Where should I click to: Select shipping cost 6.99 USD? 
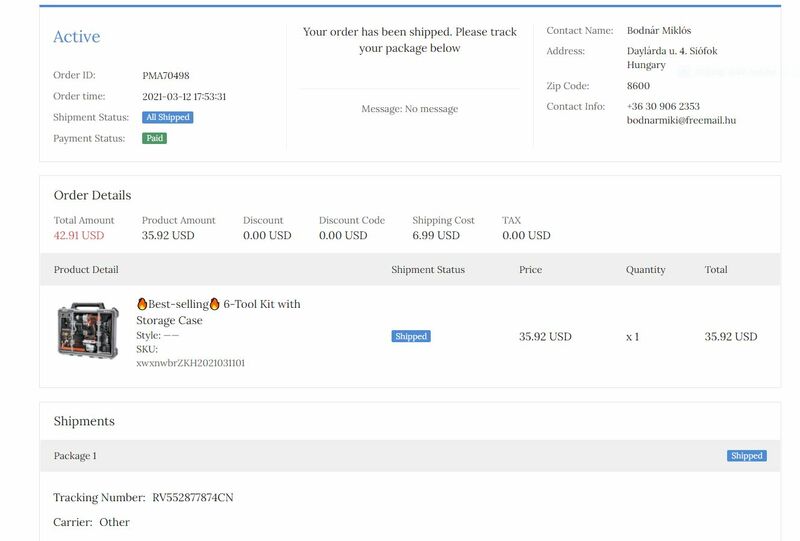point(436,235)
